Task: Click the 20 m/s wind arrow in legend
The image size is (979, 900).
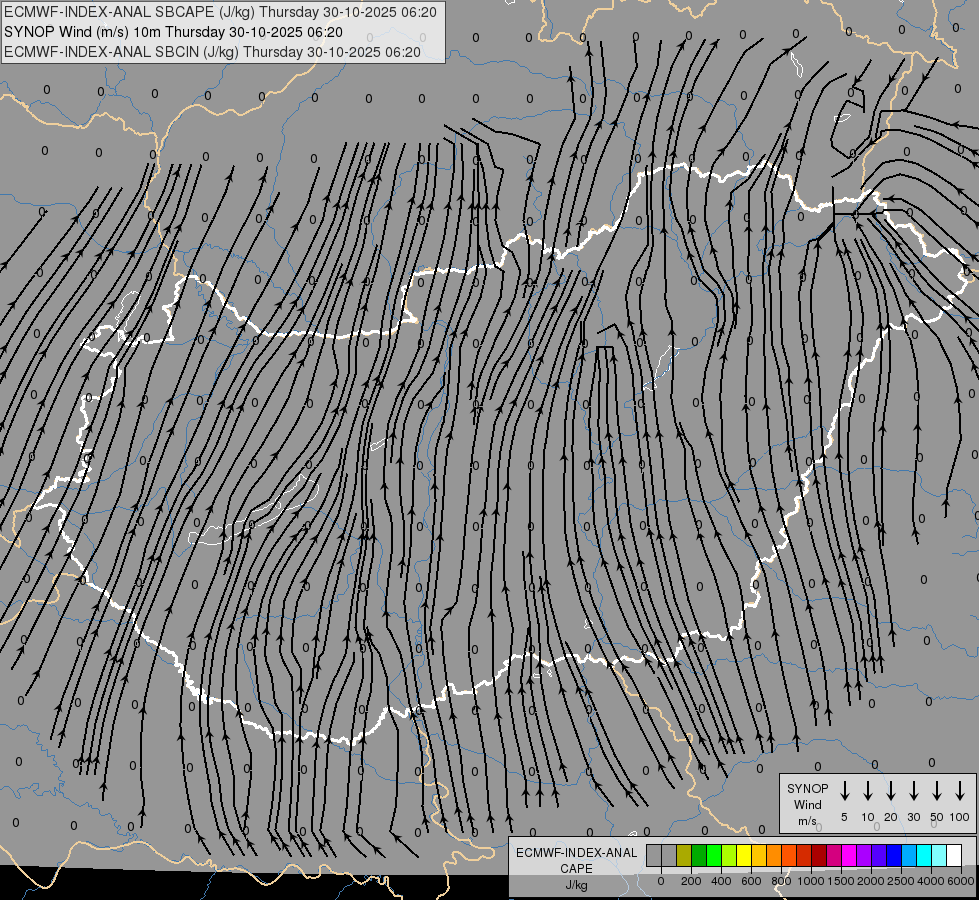Action: [890, 791]
